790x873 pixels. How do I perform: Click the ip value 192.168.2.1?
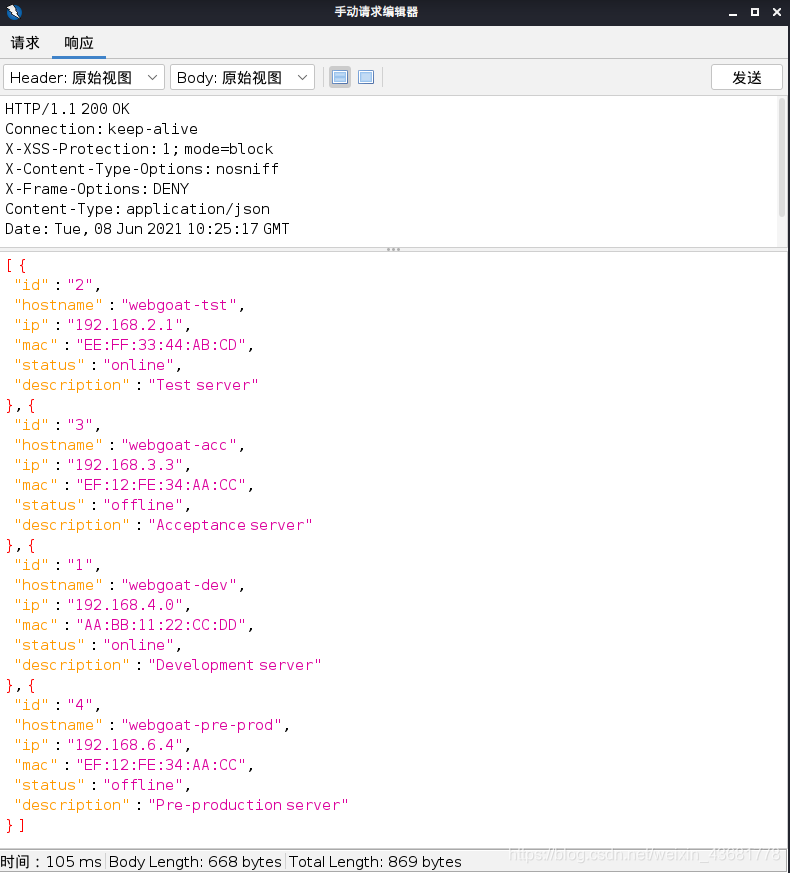pos(125,325)
